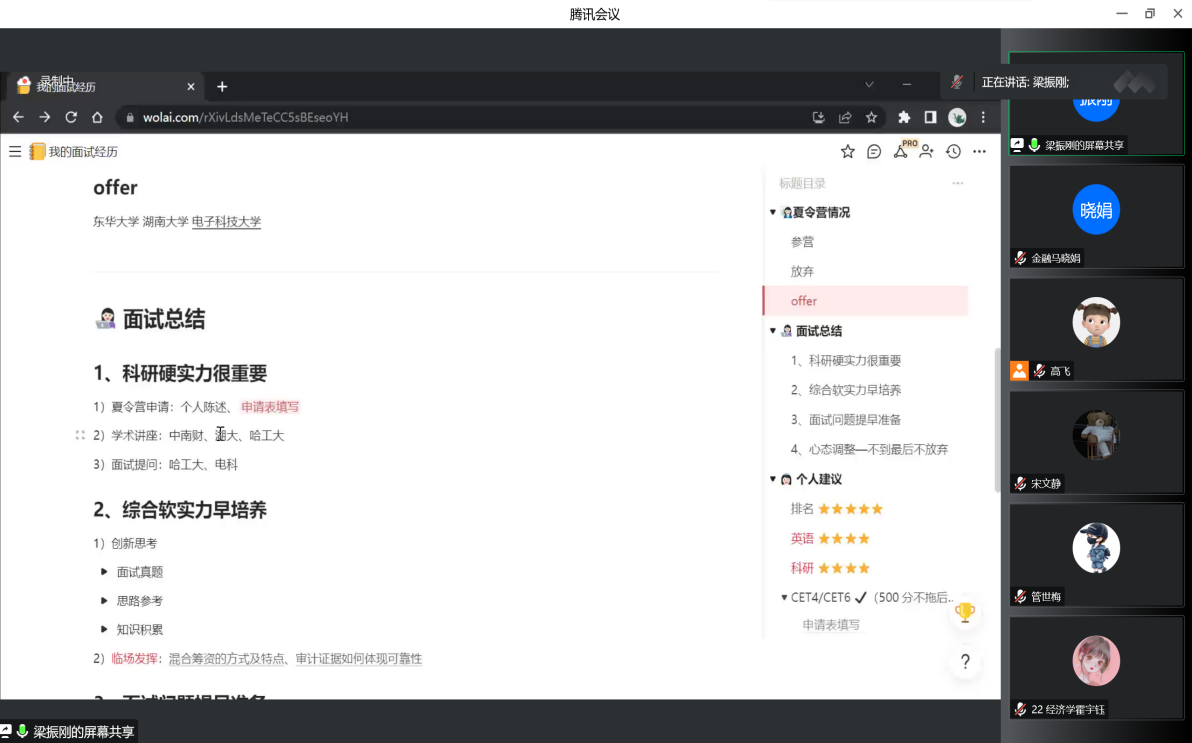Collapse the CET4/CET6 outline item

point(784,598)
